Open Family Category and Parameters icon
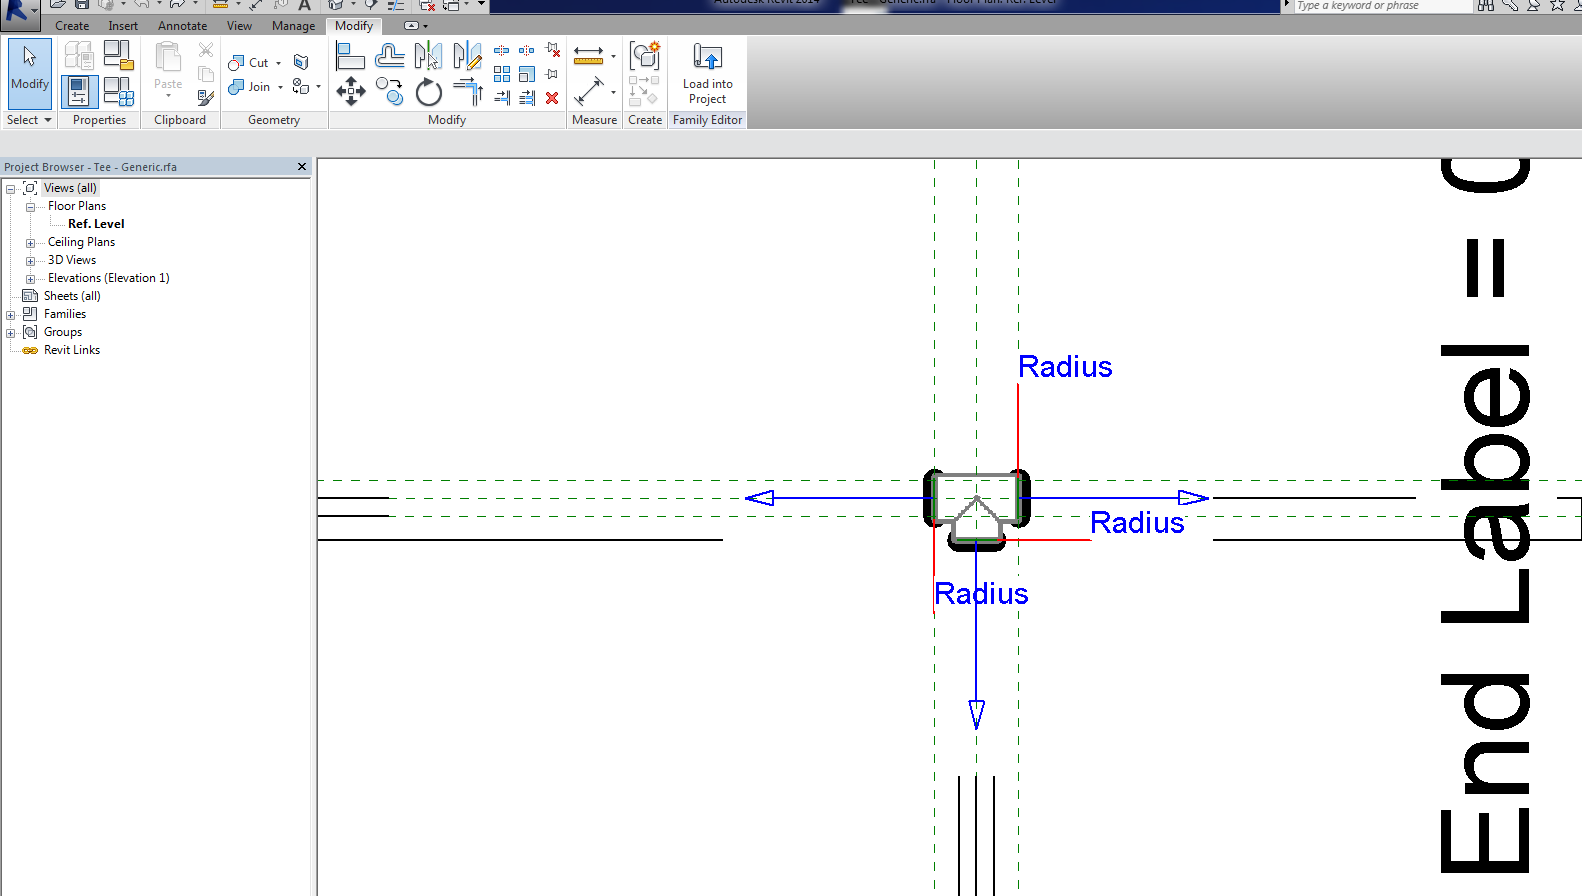 118,54
